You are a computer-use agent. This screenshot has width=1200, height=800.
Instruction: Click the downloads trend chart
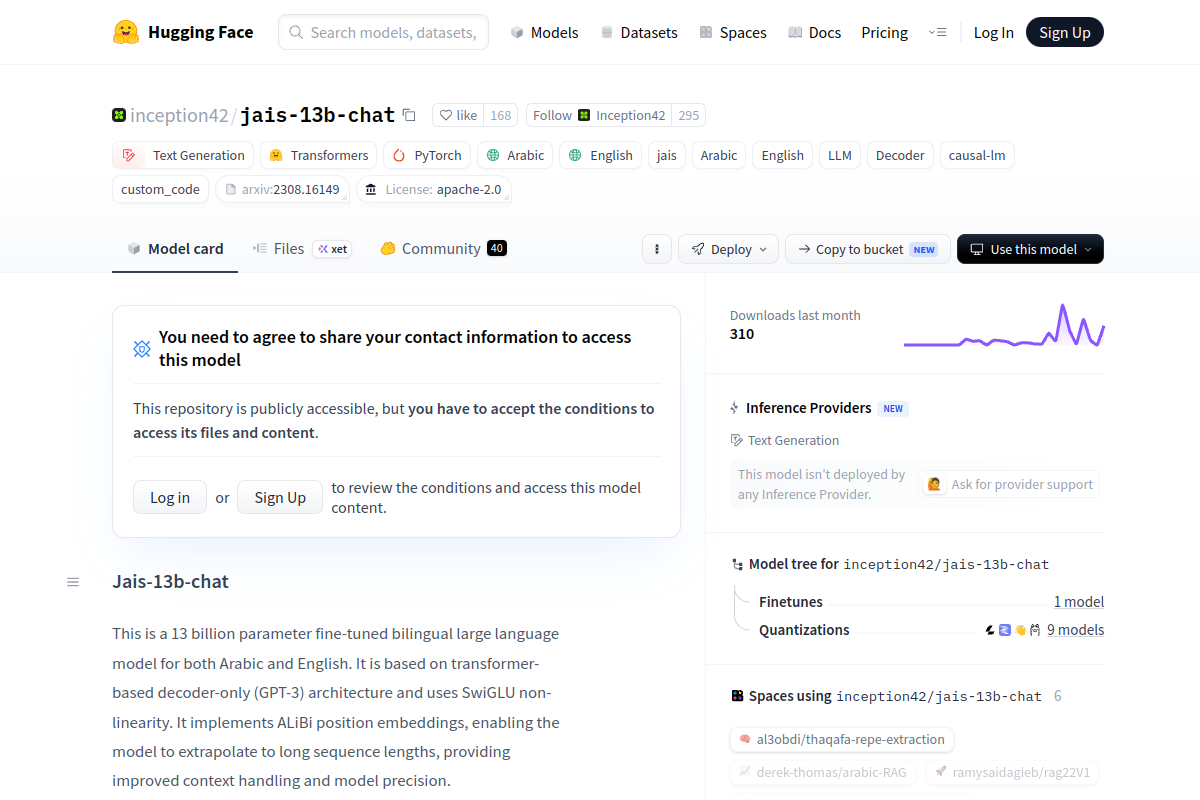pos(1004,325)
